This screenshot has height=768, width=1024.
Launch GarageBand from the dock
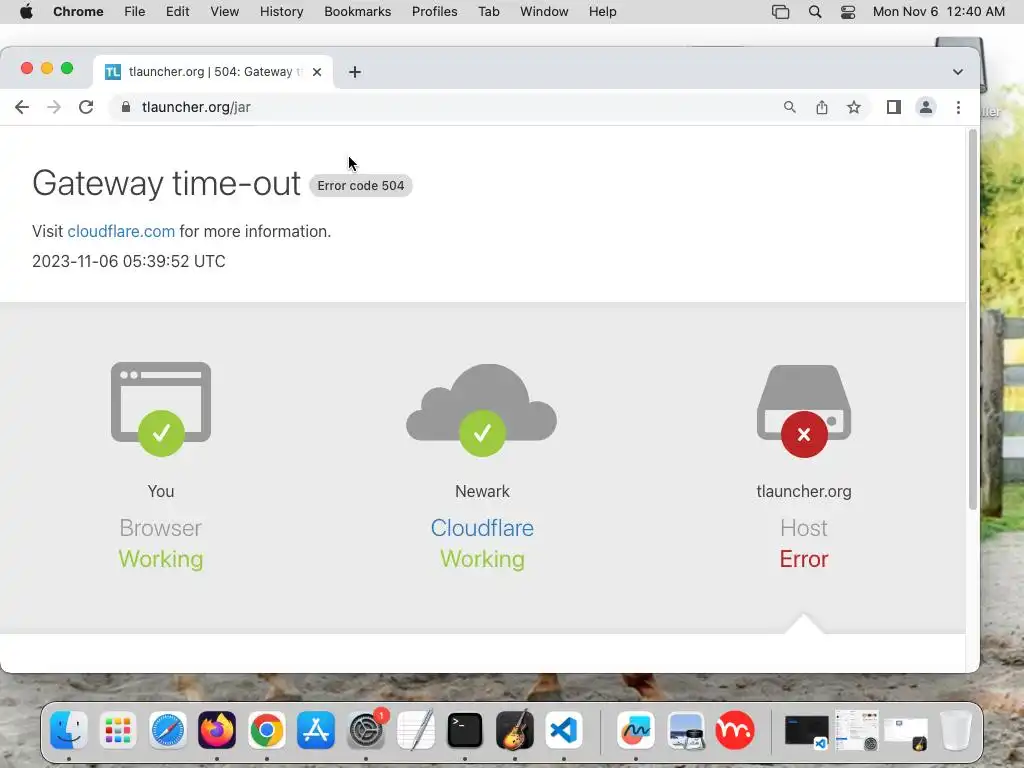pyautogui.click(x=515, y=730)
